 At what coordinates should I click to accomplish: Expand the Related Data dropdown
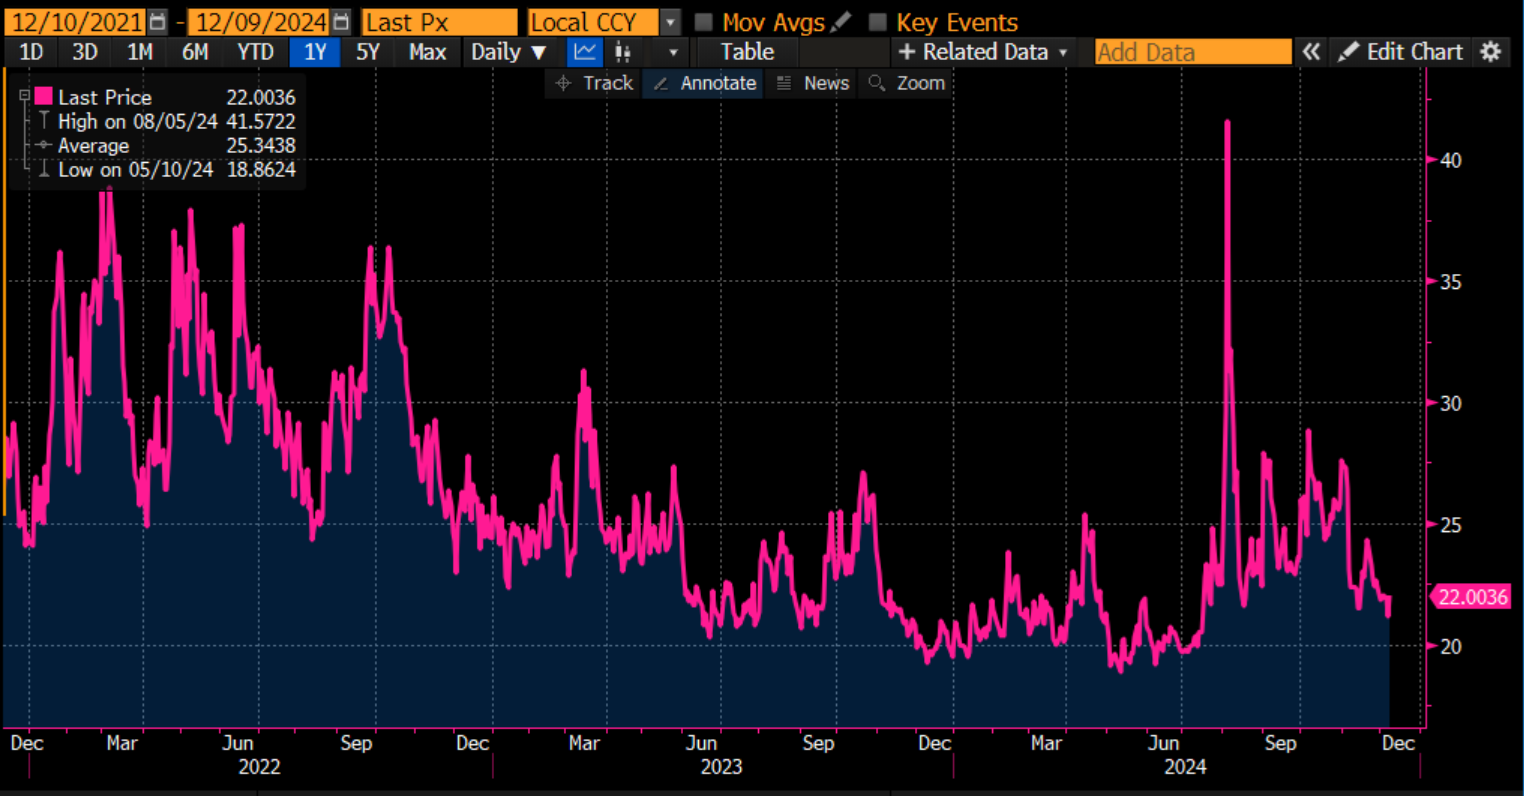(983, 52)
